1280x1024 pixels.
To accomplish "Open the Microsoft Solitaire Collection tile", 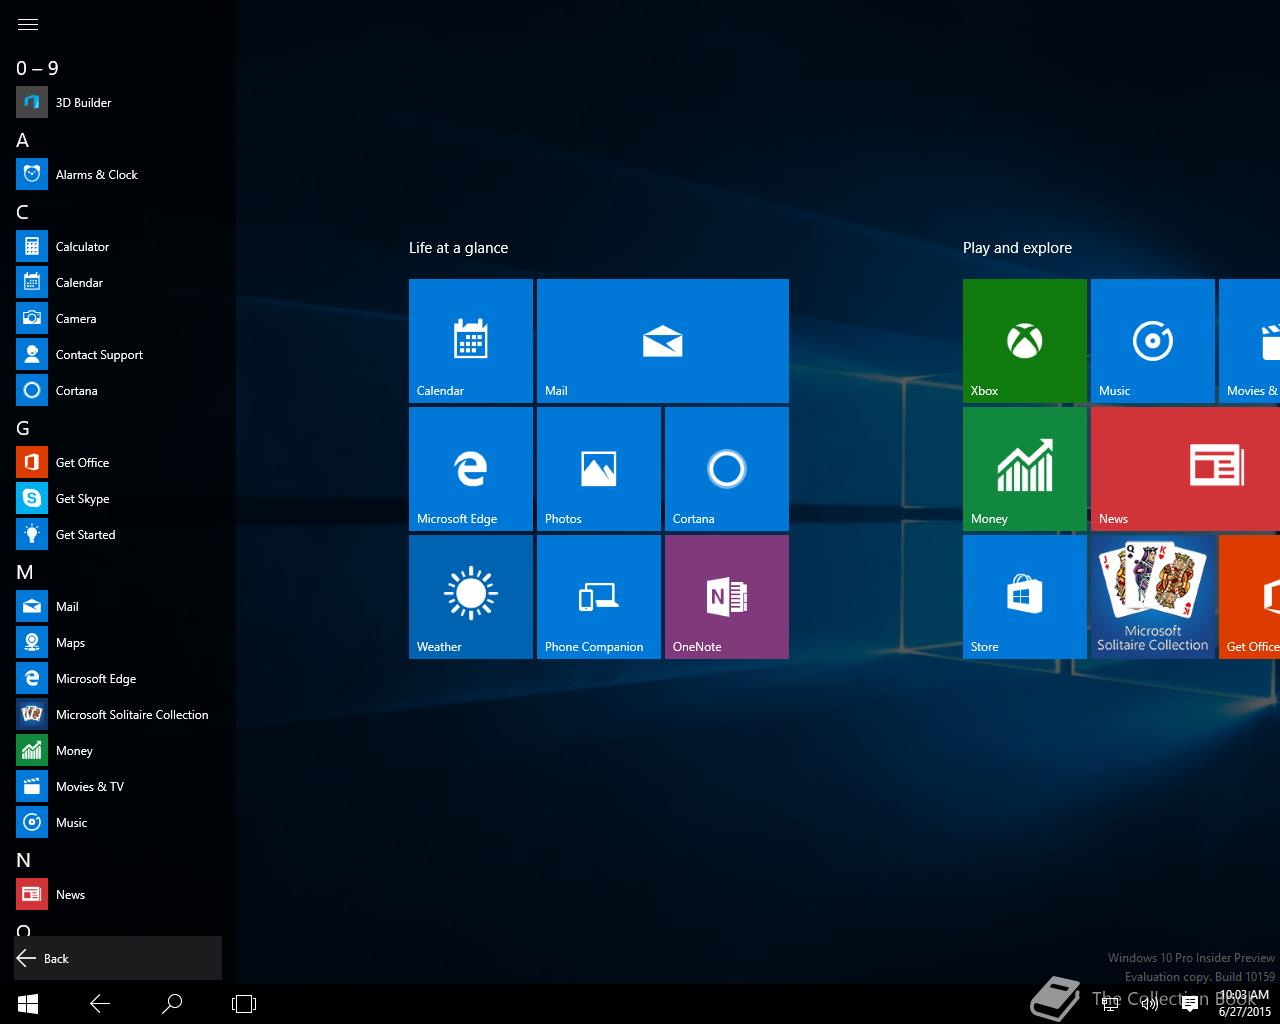I will tap(1153, 597).
